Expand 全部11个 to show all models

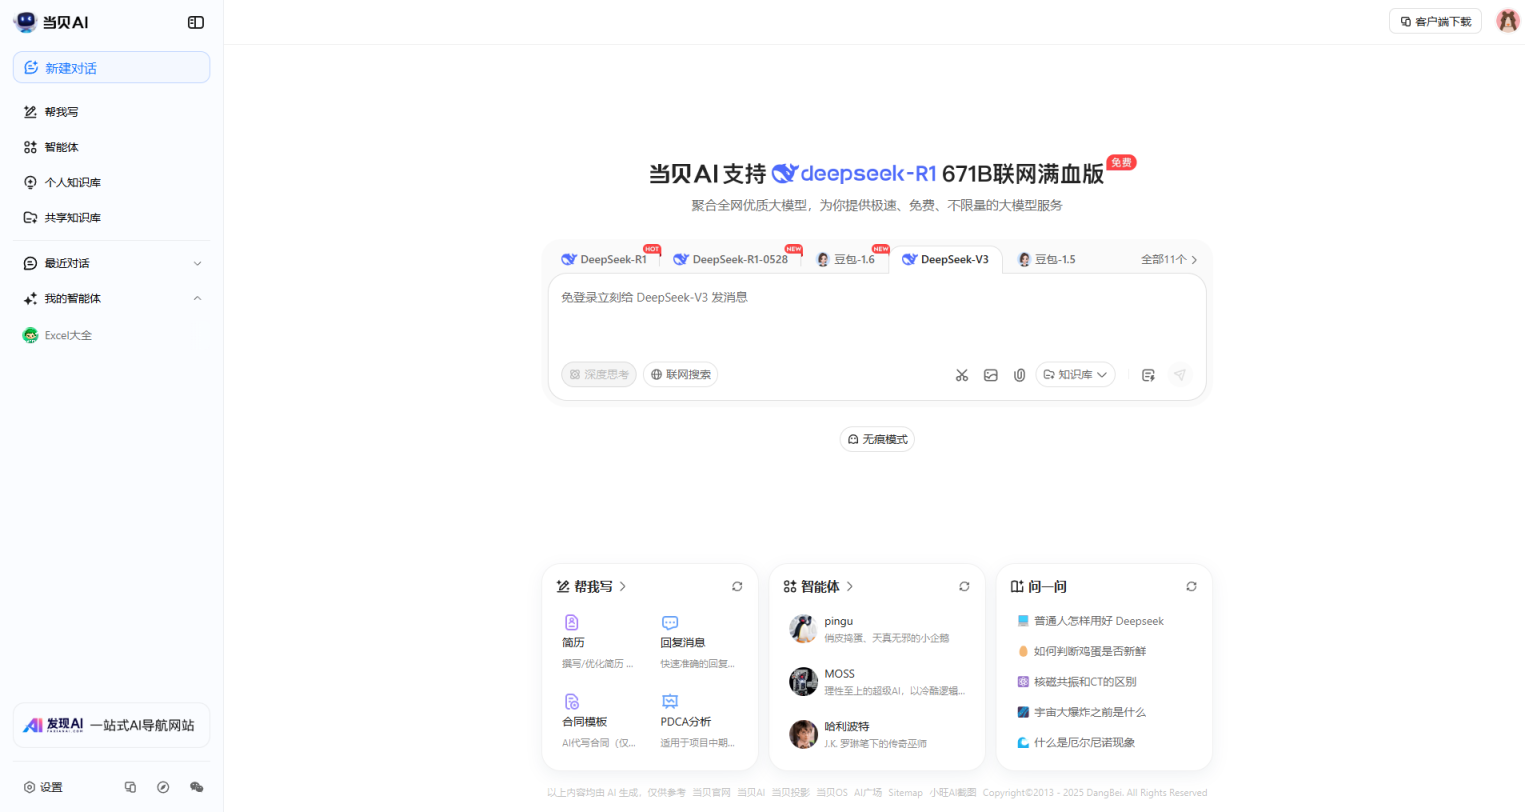(1168, 258)
